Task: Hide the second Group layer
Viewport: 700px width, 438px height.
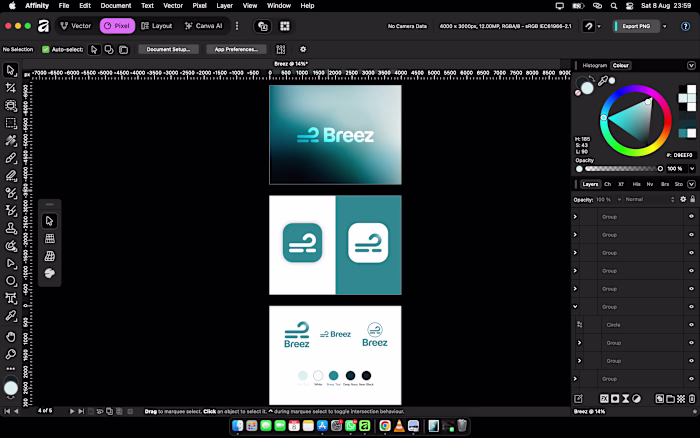Action: tap(691, 234)
